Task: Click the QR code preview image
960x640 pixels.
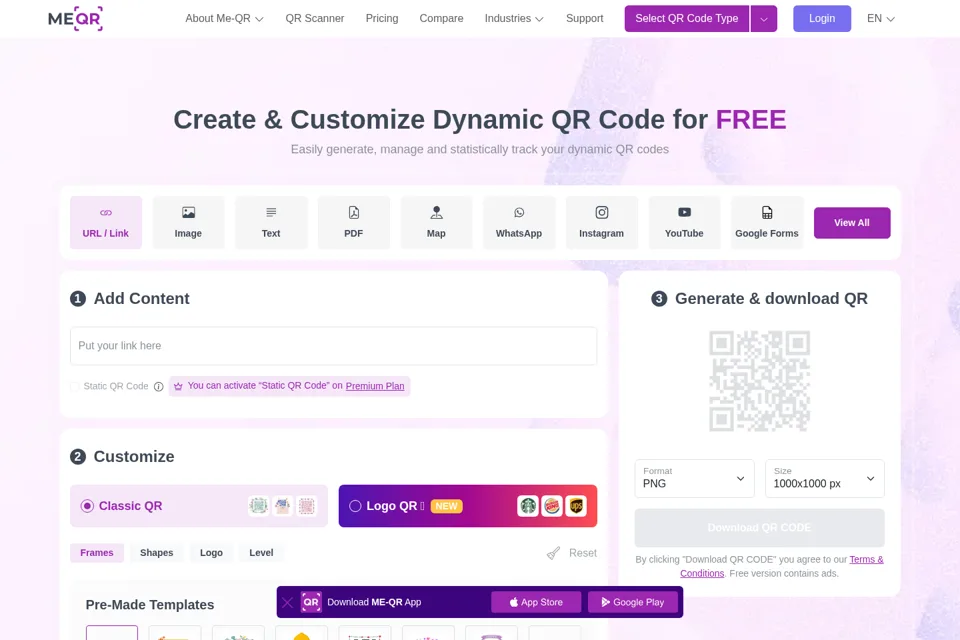Action: coord(759,381)
